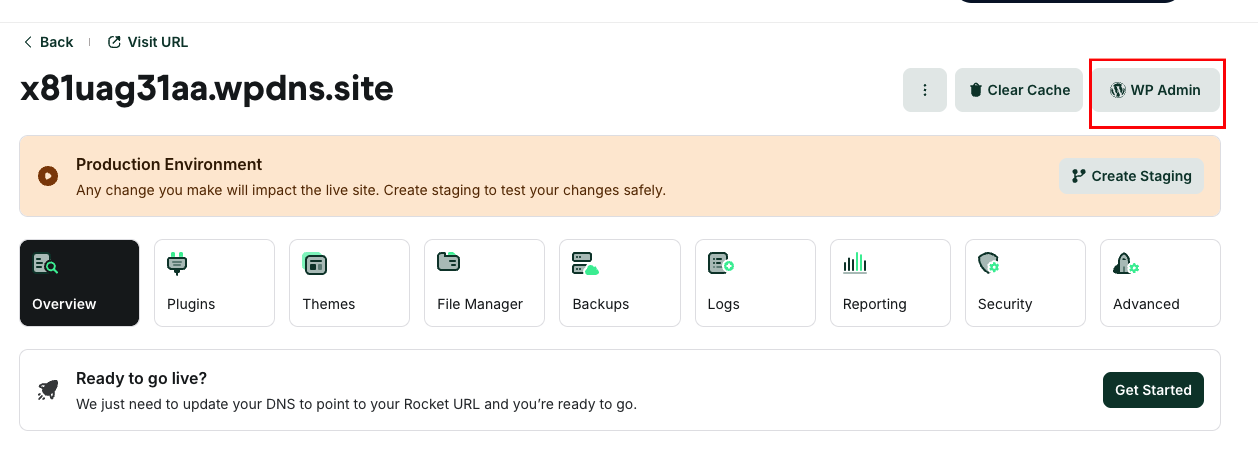Click the x81uag31aa.wpdns.site site title
The height and width of the screenshot is (450, 1258).
click(207, 89)
